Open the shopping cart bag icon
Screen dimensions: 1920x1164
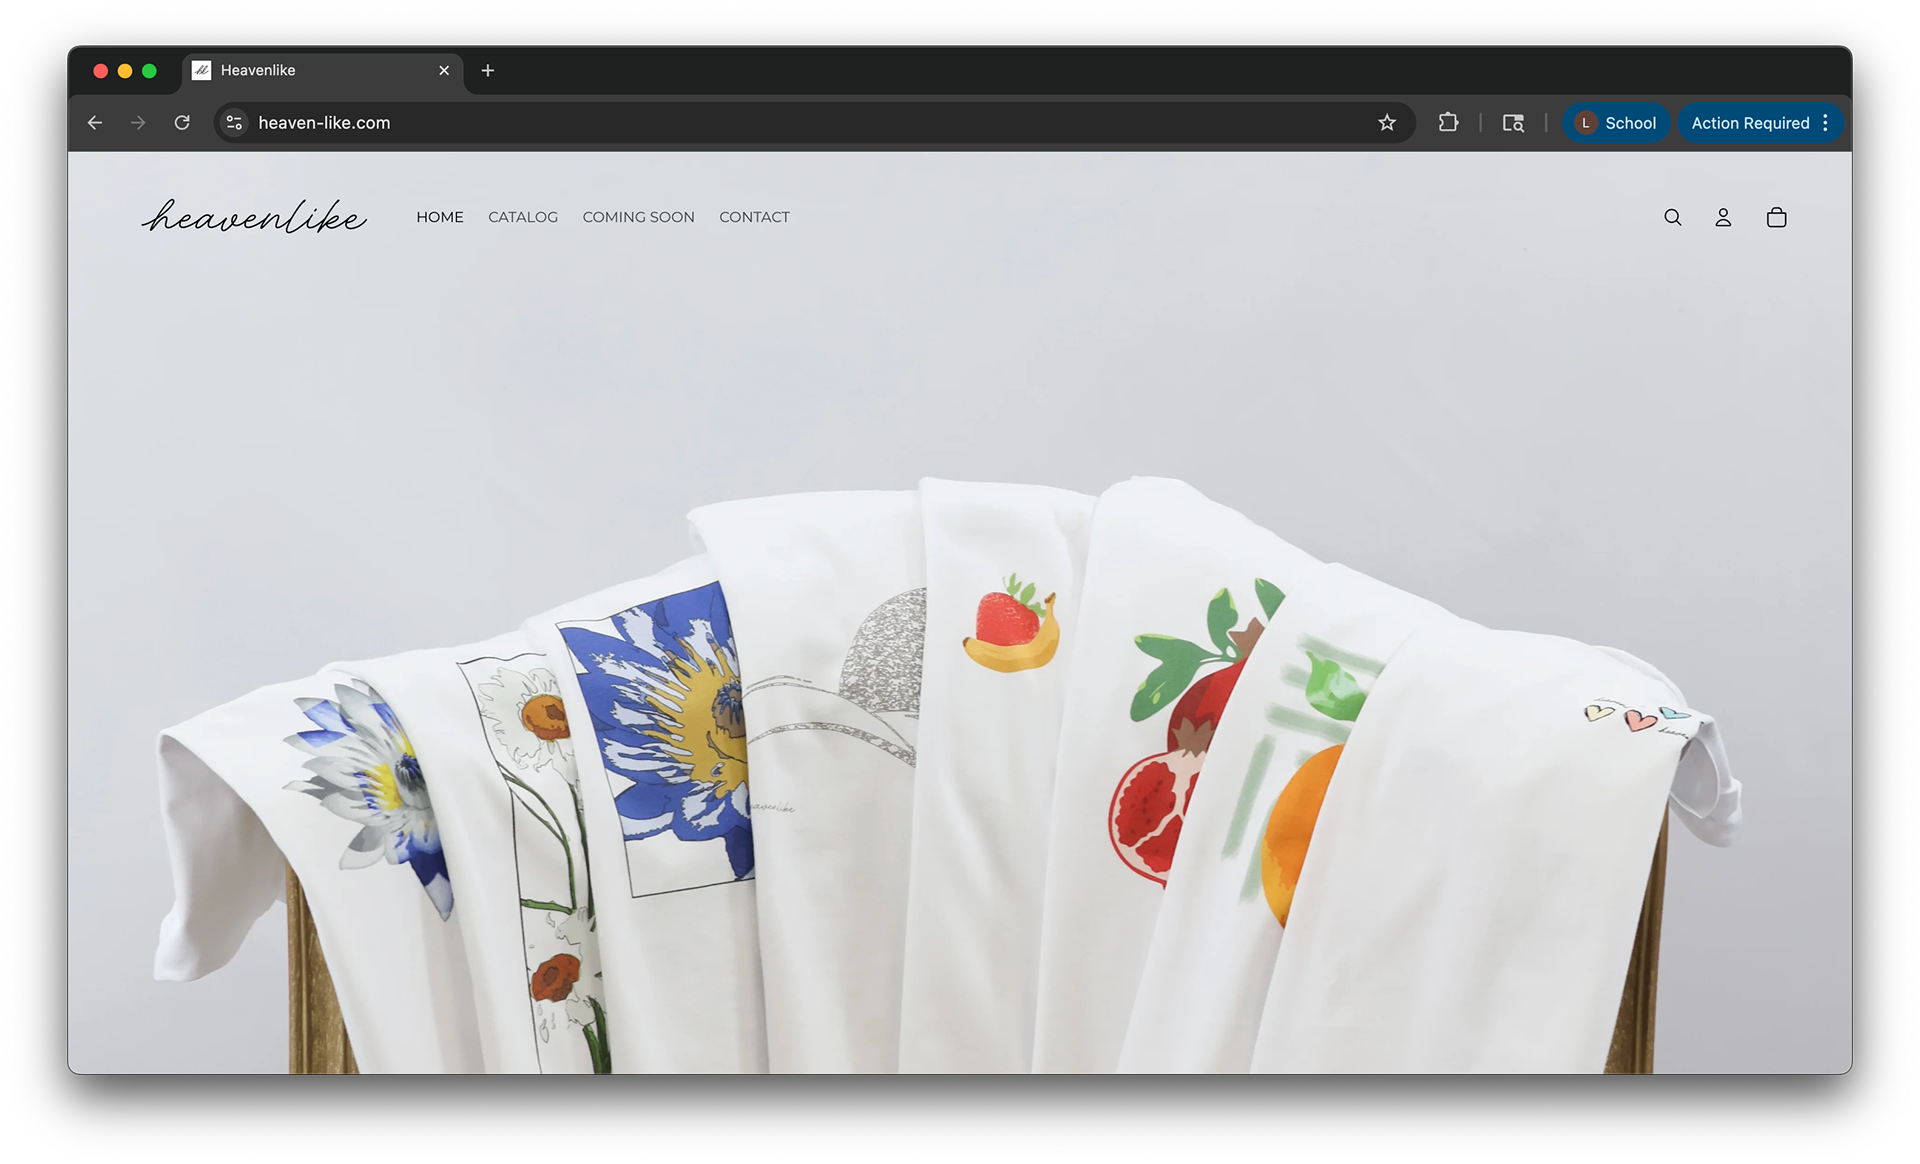coord(1776,217)
